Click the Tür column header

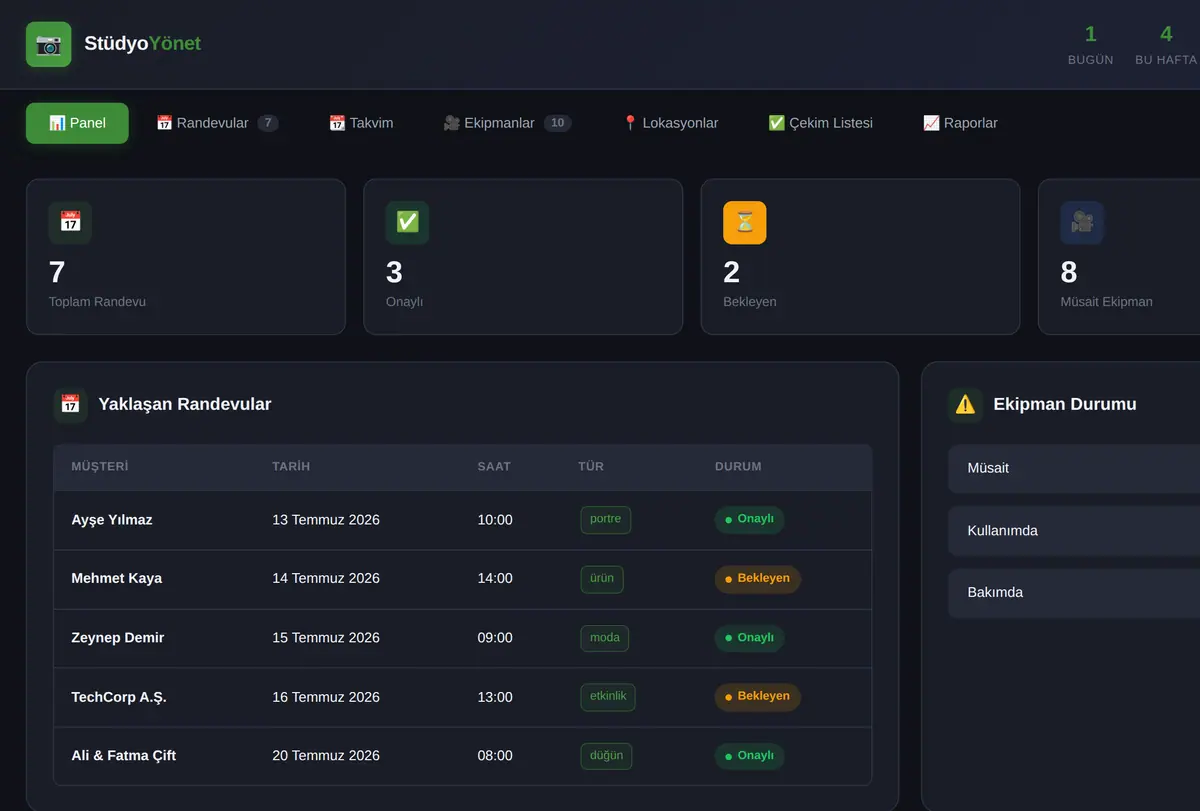591,467
